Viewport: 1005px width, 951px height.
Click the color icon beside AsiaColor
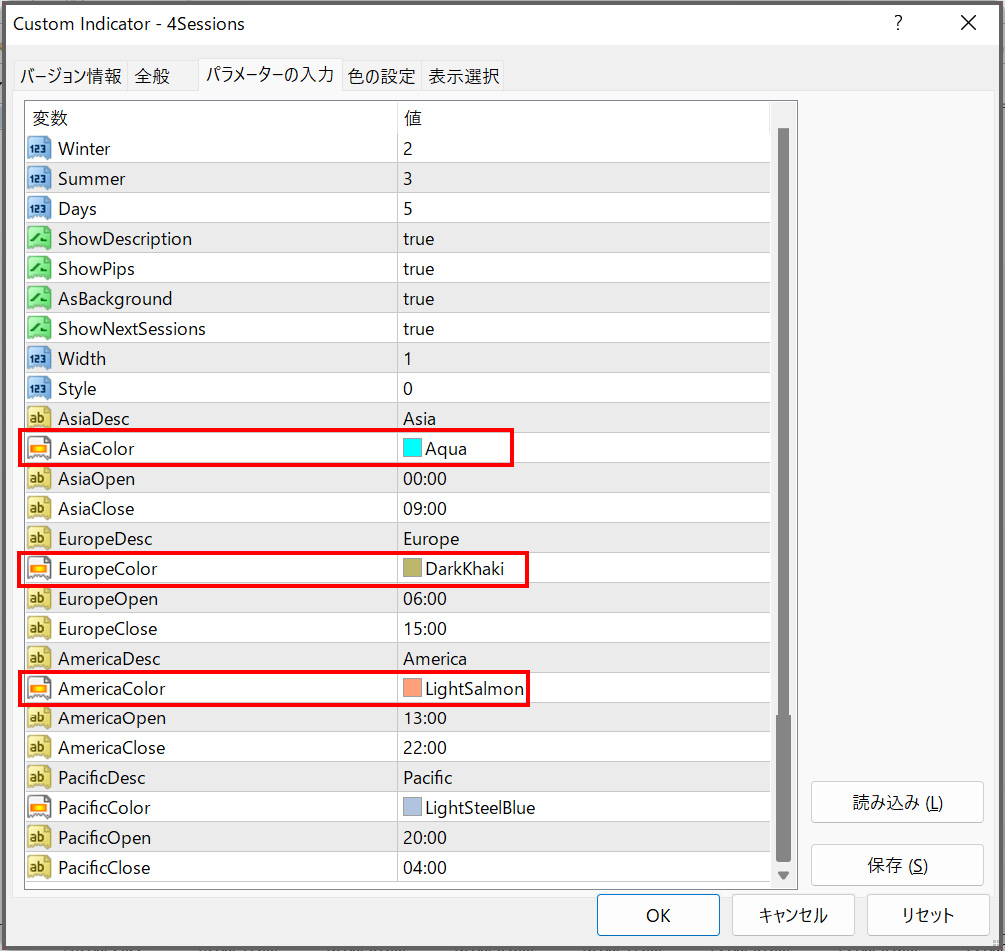[x=39, y=449]
